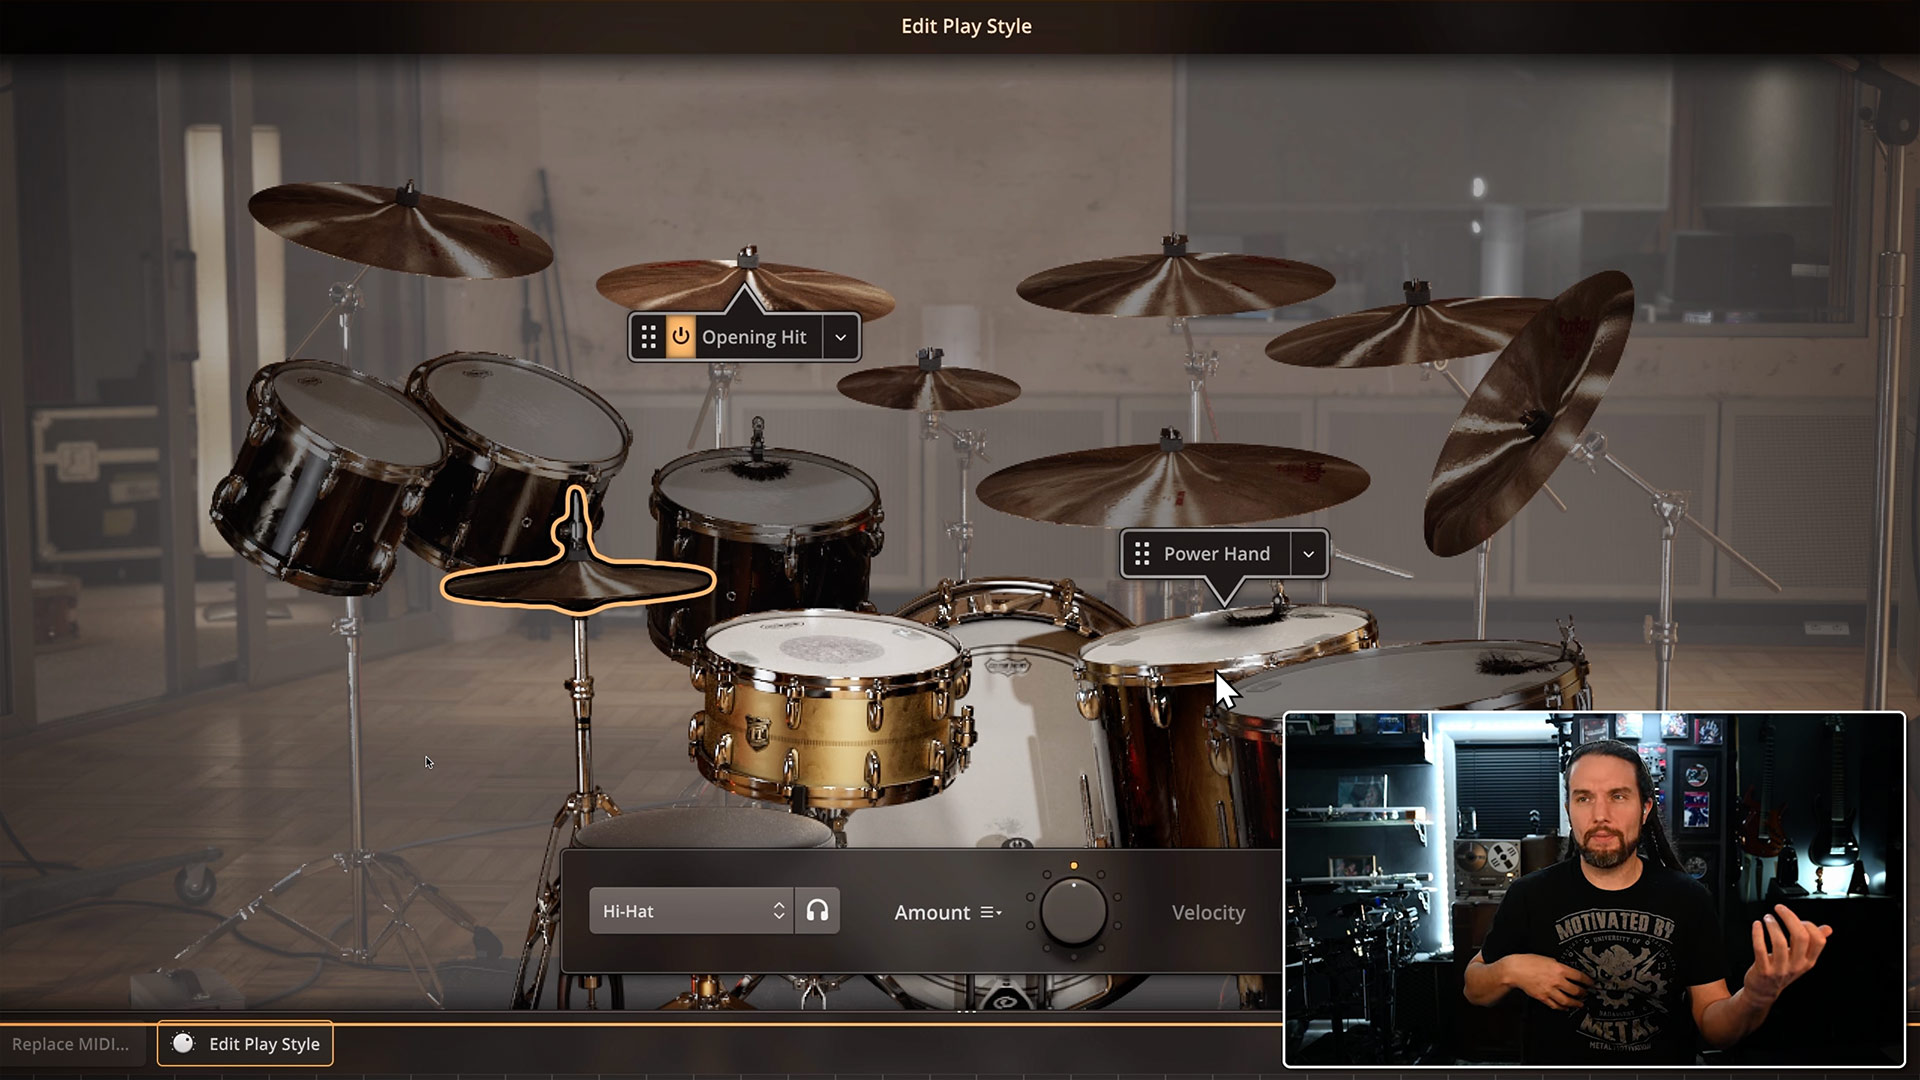
Task: Click the headphones audition icon
Action: click(x=817, y=911)
